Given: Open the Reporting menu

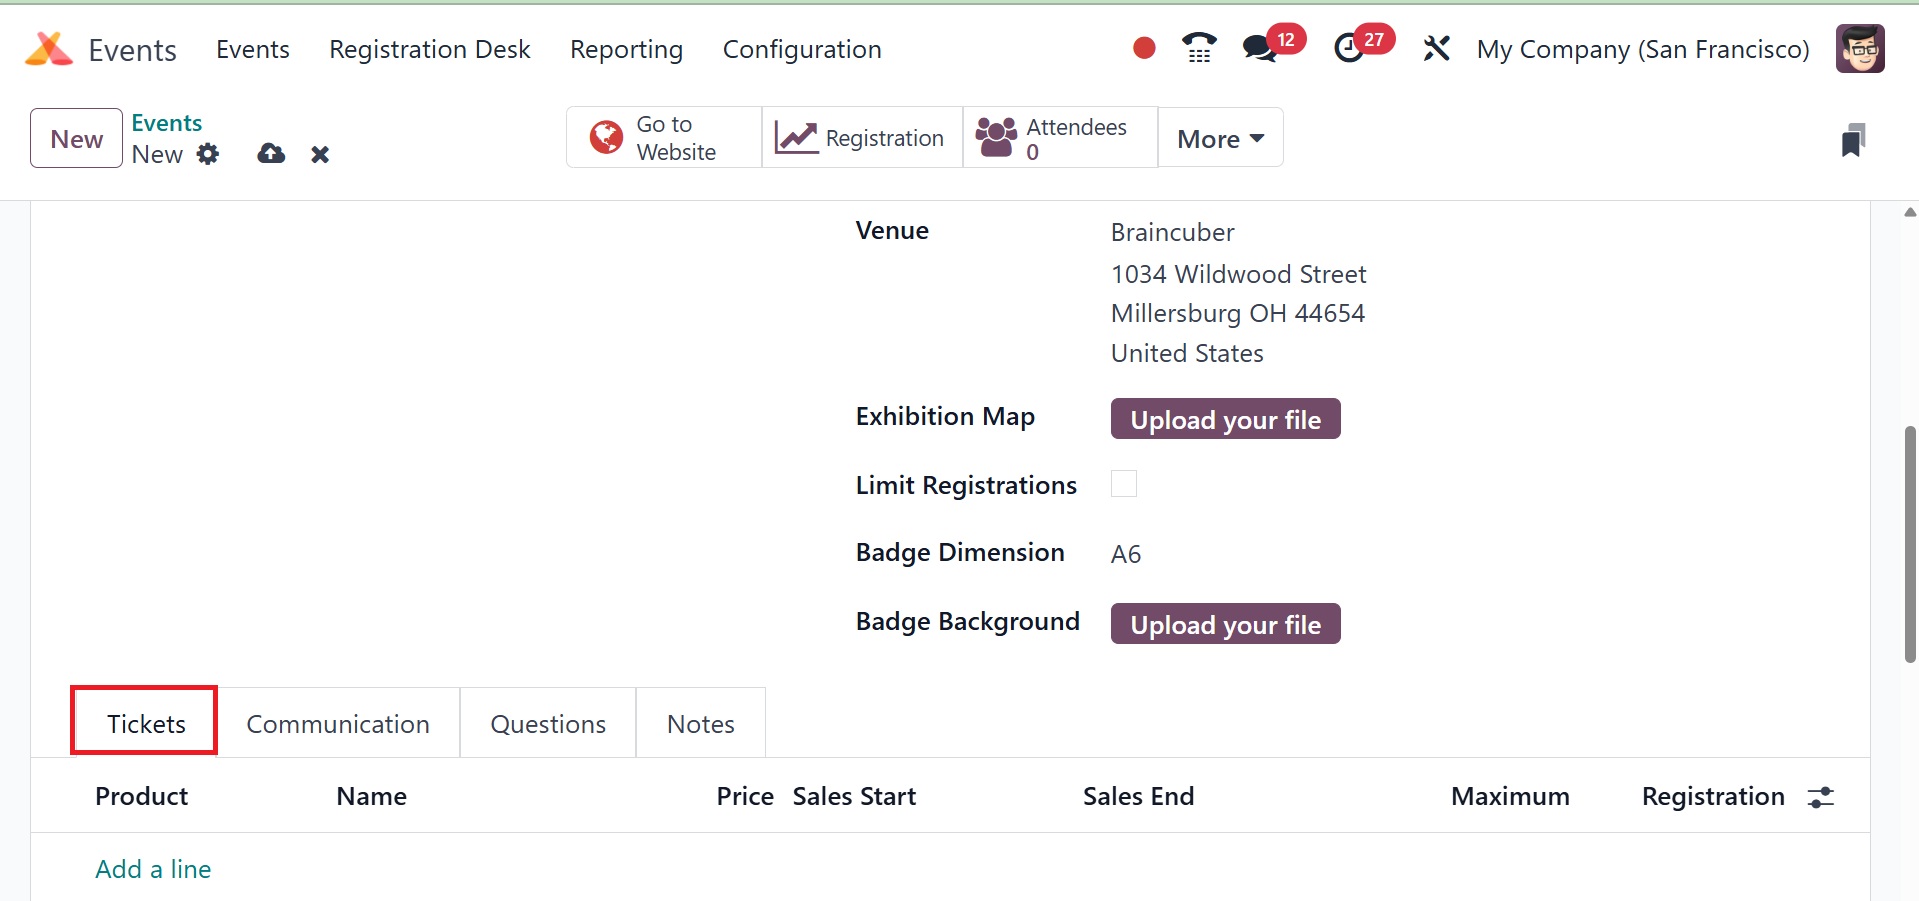Looking at the screenshot, I should [626, 49].
